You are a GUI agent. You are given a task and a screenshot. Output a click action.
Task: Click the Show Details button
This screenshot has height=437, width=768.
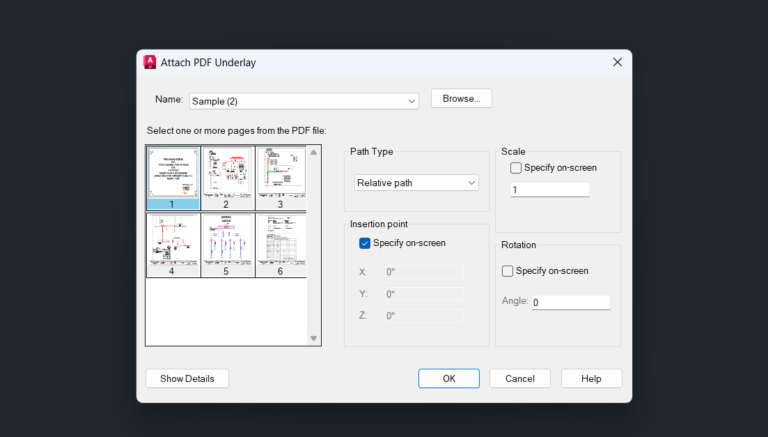187,379
